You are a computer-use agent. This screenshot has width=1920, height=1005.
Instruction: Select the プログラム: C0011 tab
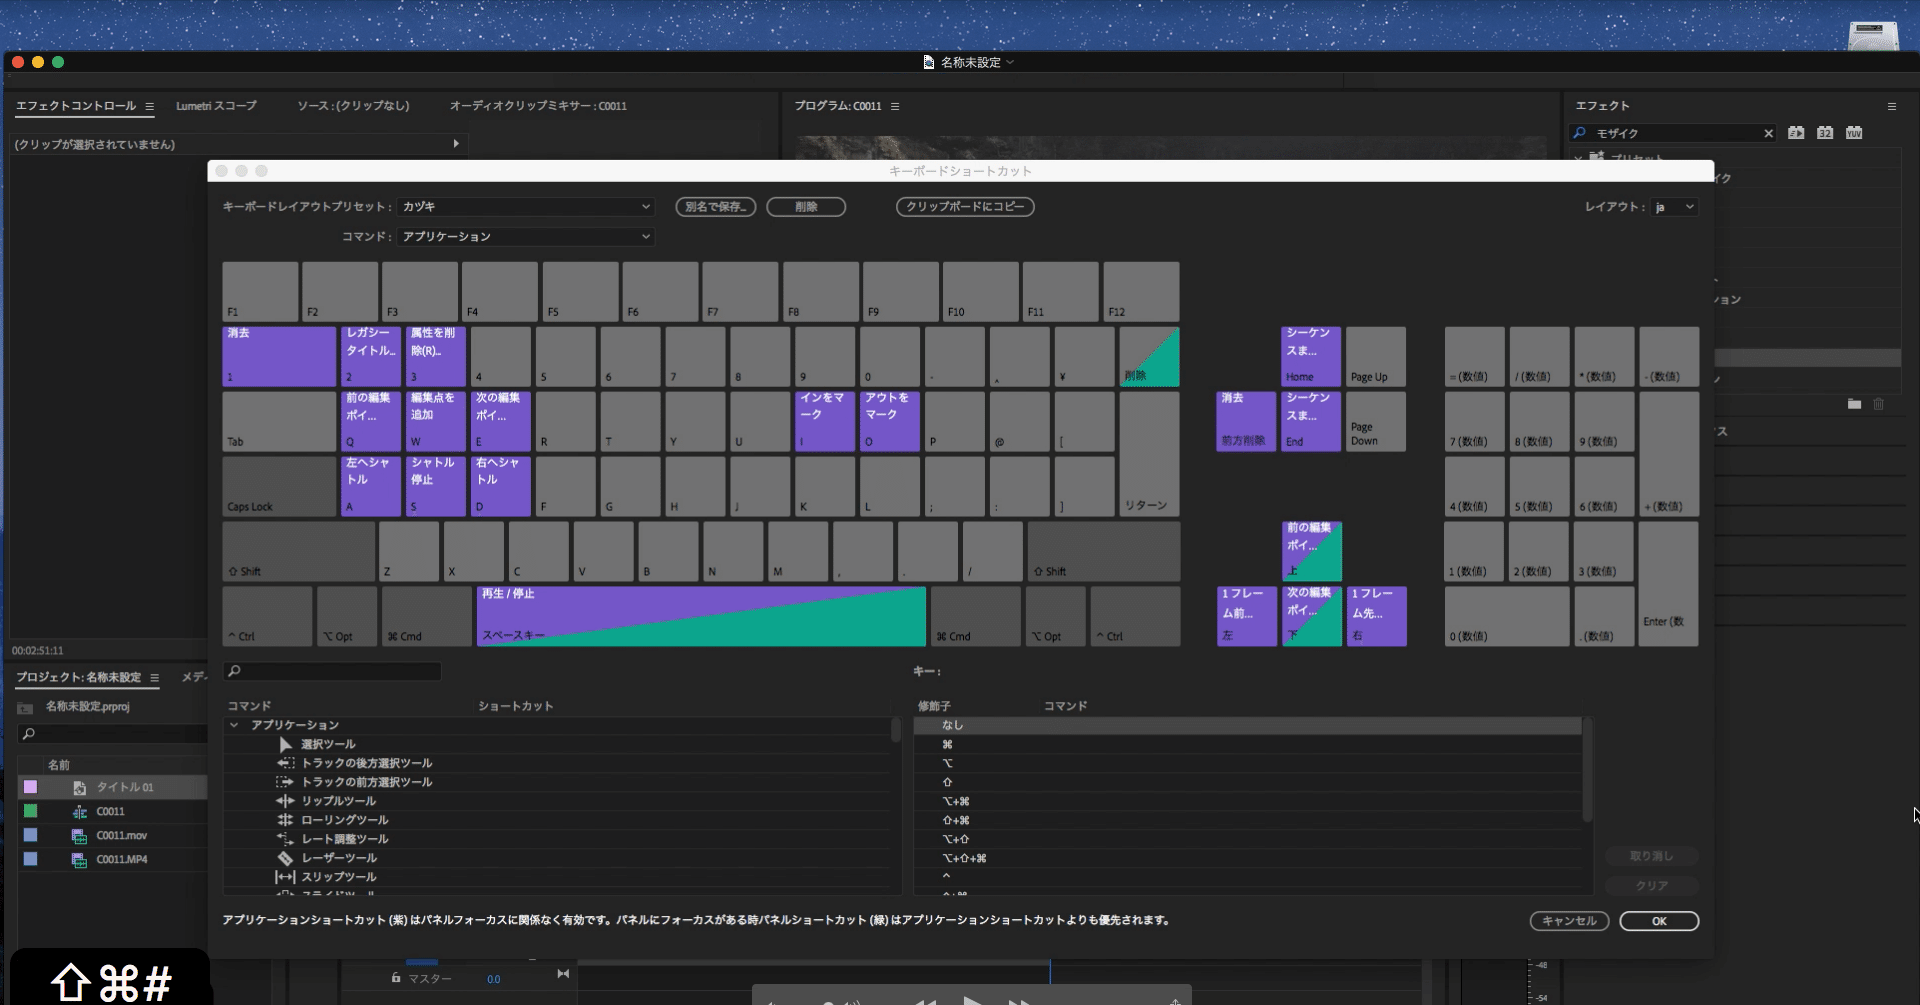[x=840, y=106]
